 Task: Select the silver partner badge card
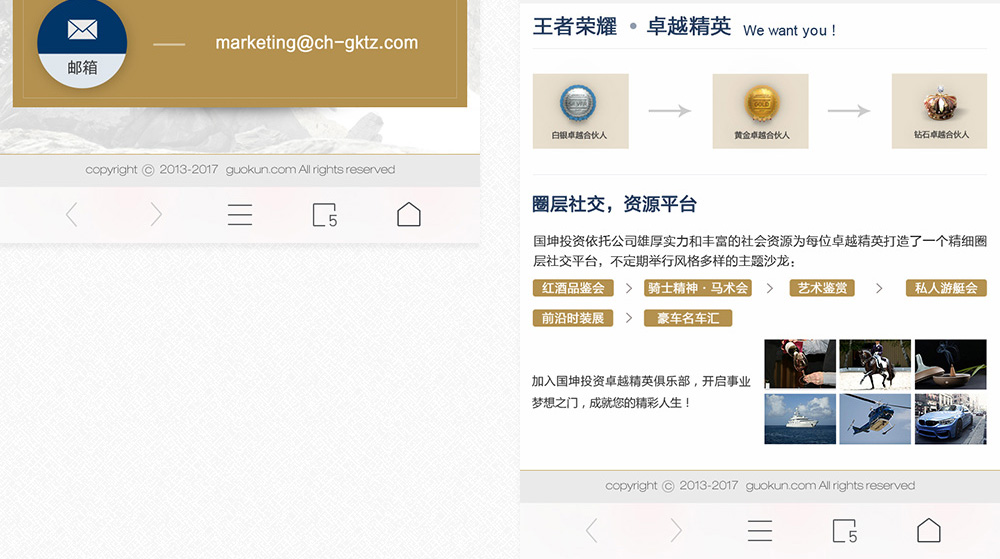point(580,111)
